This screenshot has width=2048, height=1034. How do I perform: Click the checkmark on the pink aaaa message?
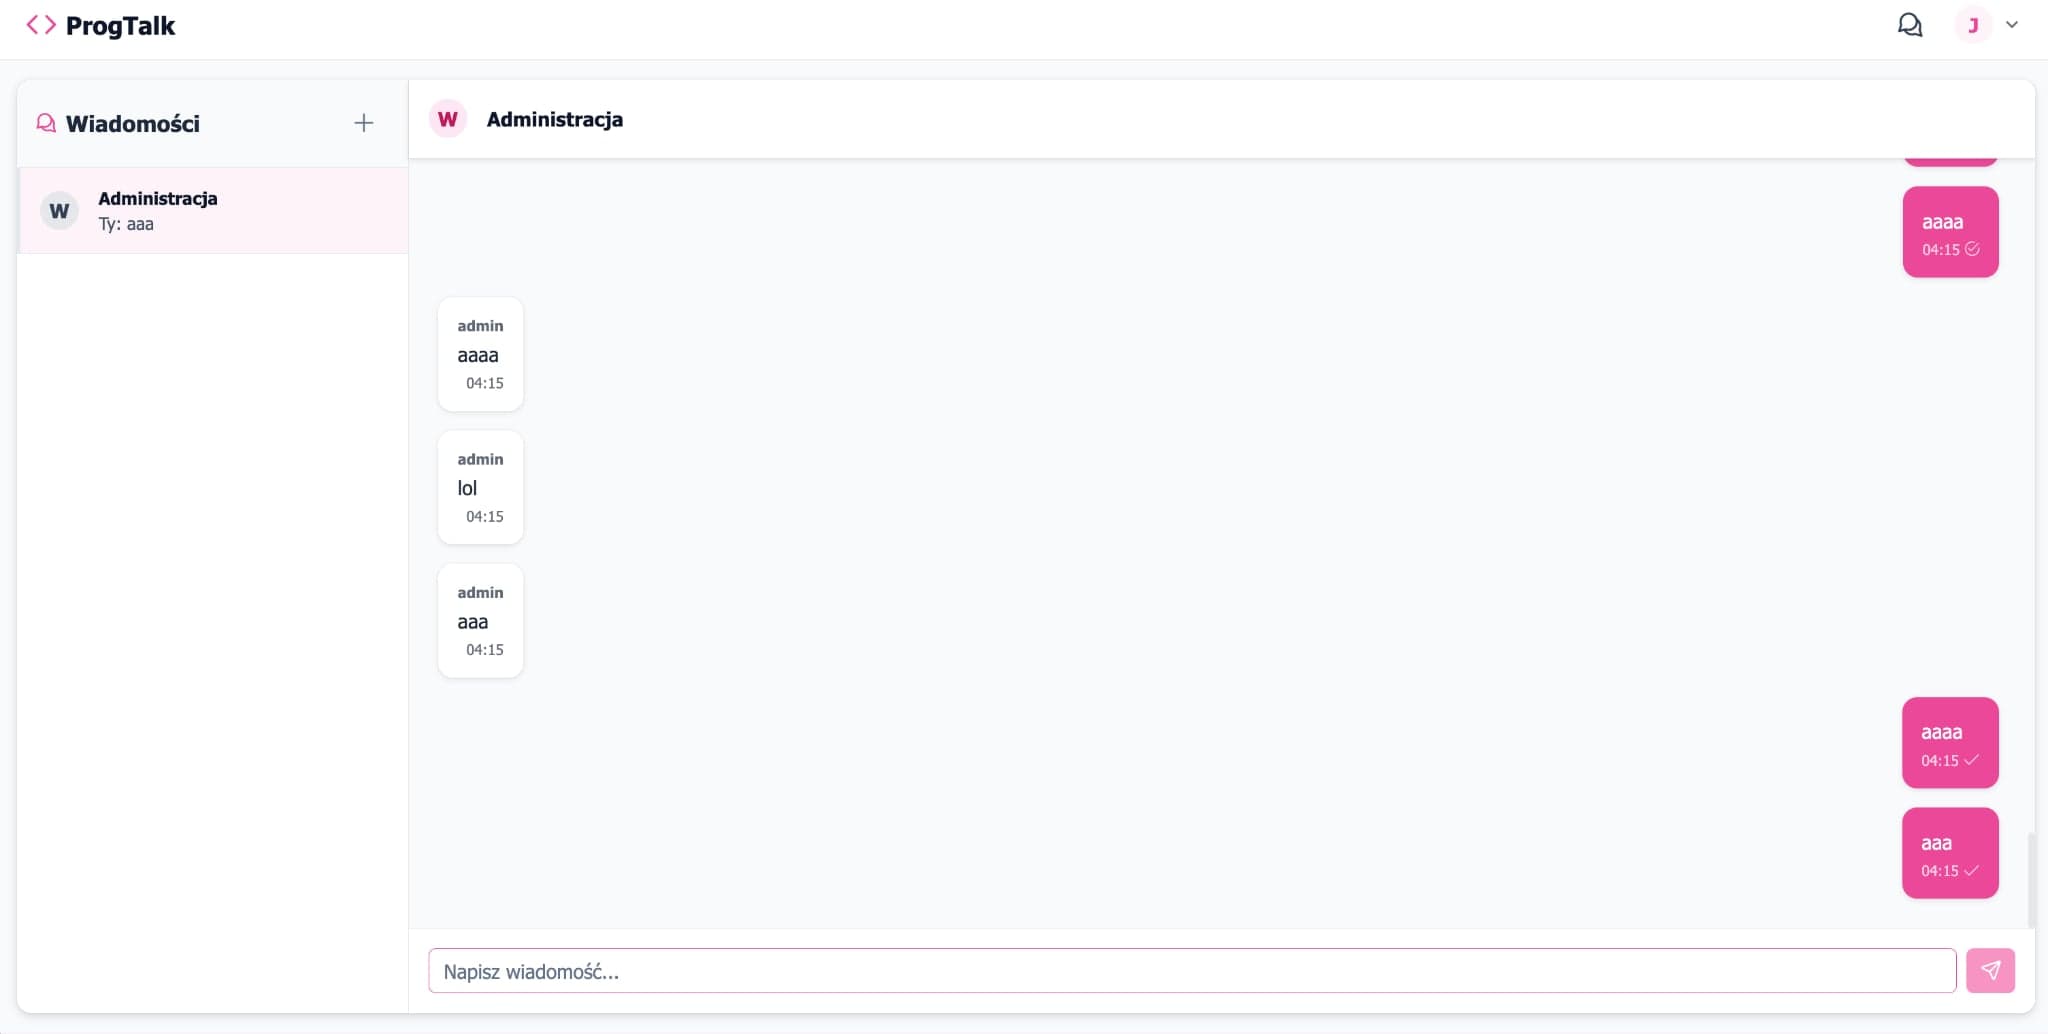coord(1970,760)
